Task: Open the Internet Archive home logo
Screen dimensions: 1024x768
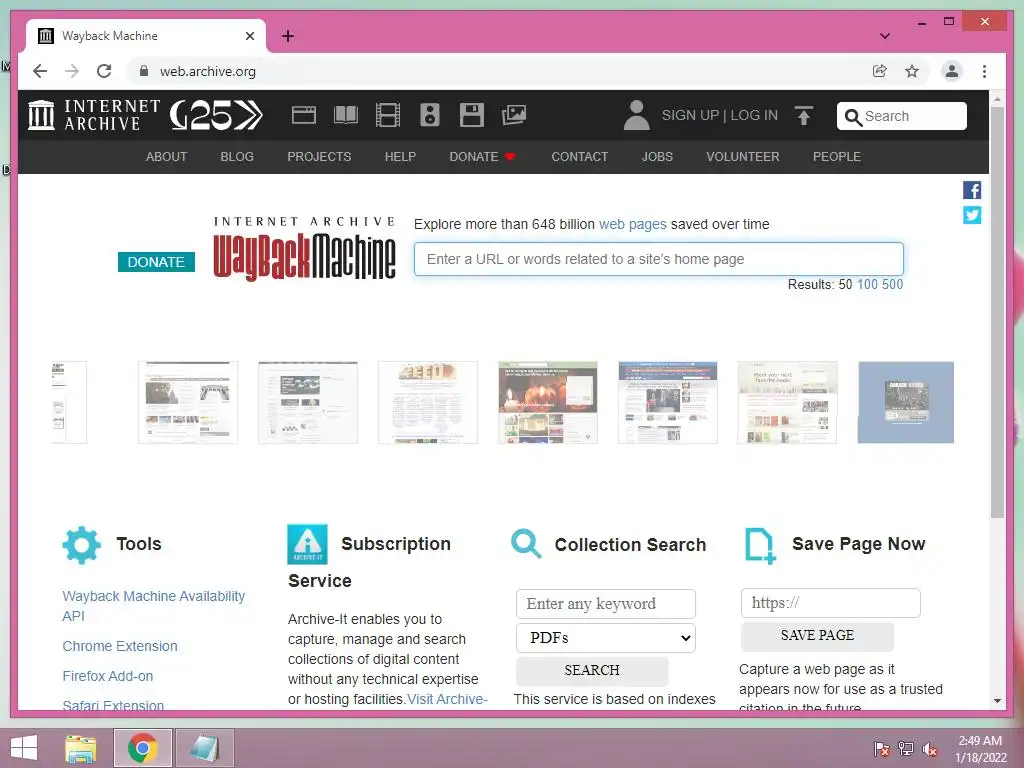Action: (93, 115)
